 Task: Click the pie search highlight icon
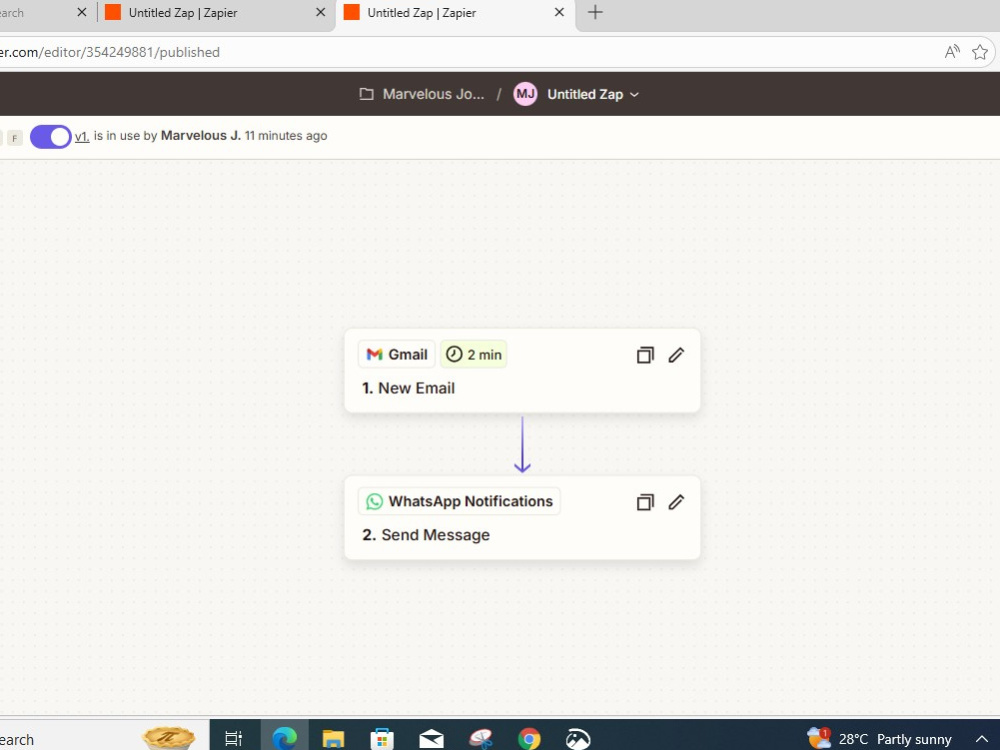click(168, 738)
